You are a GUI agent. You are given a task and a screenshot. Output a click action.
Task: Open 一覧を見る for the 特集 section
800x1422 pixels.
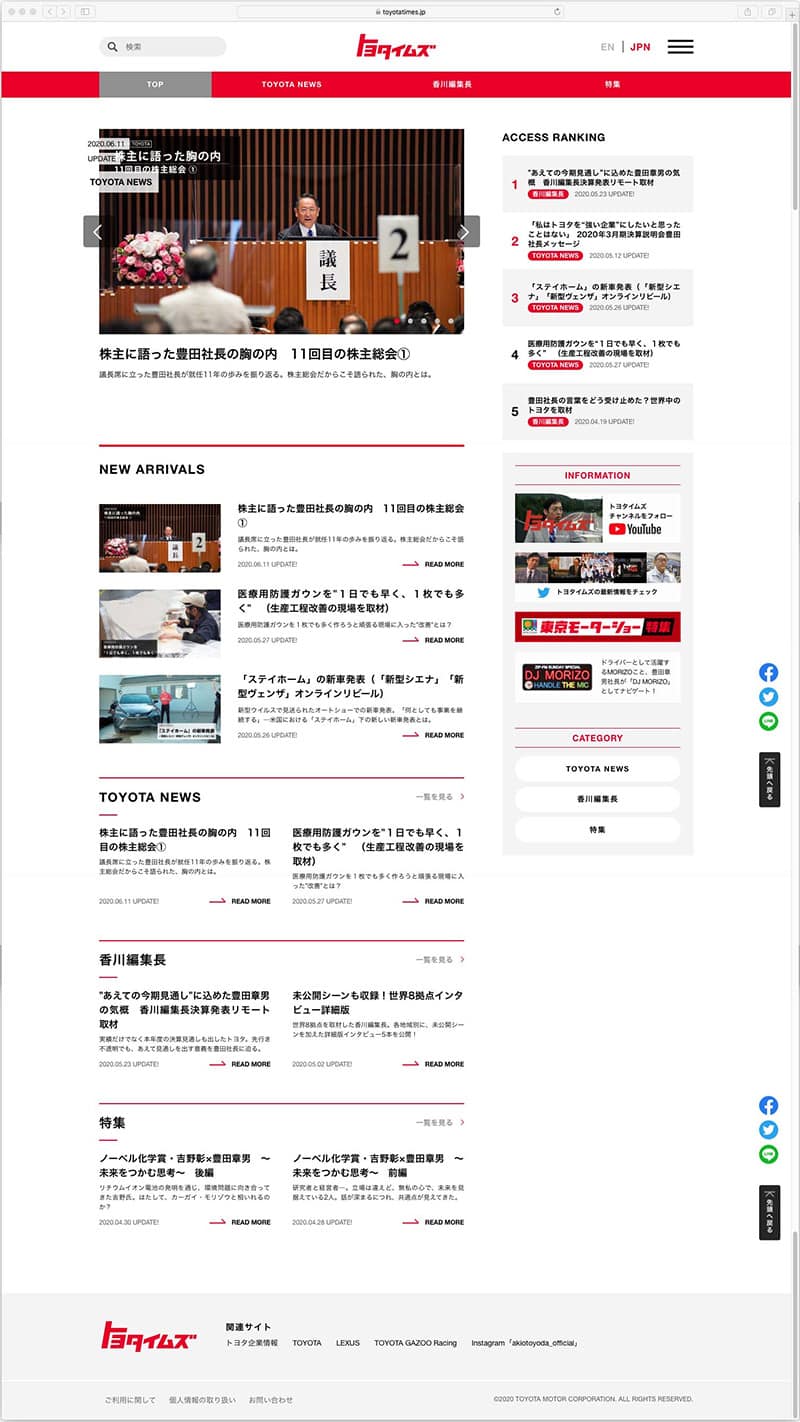[x=440, y=1123]
